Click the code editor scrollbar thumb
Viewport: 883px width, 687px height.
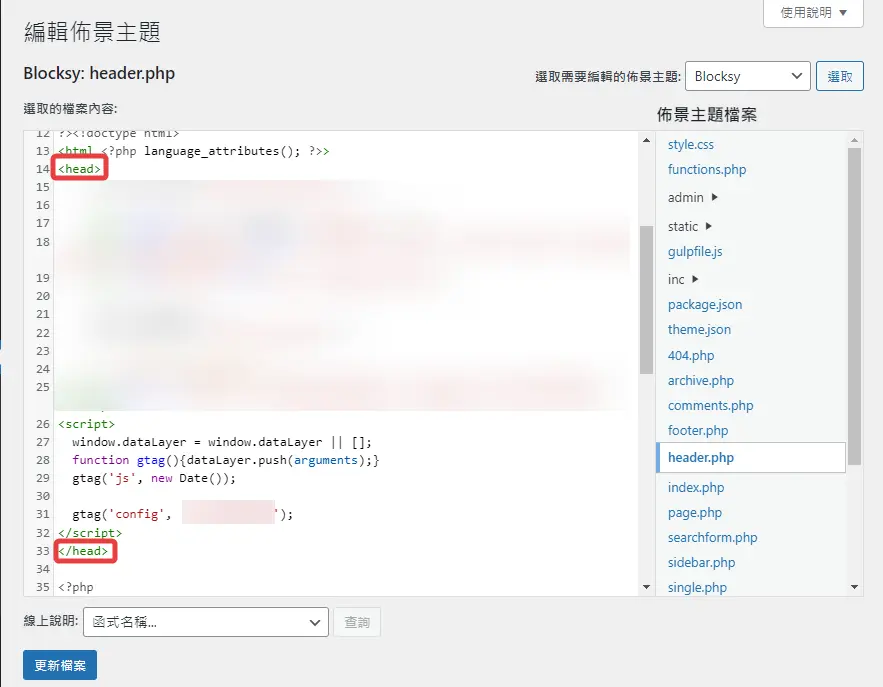(x=646, y=300)
